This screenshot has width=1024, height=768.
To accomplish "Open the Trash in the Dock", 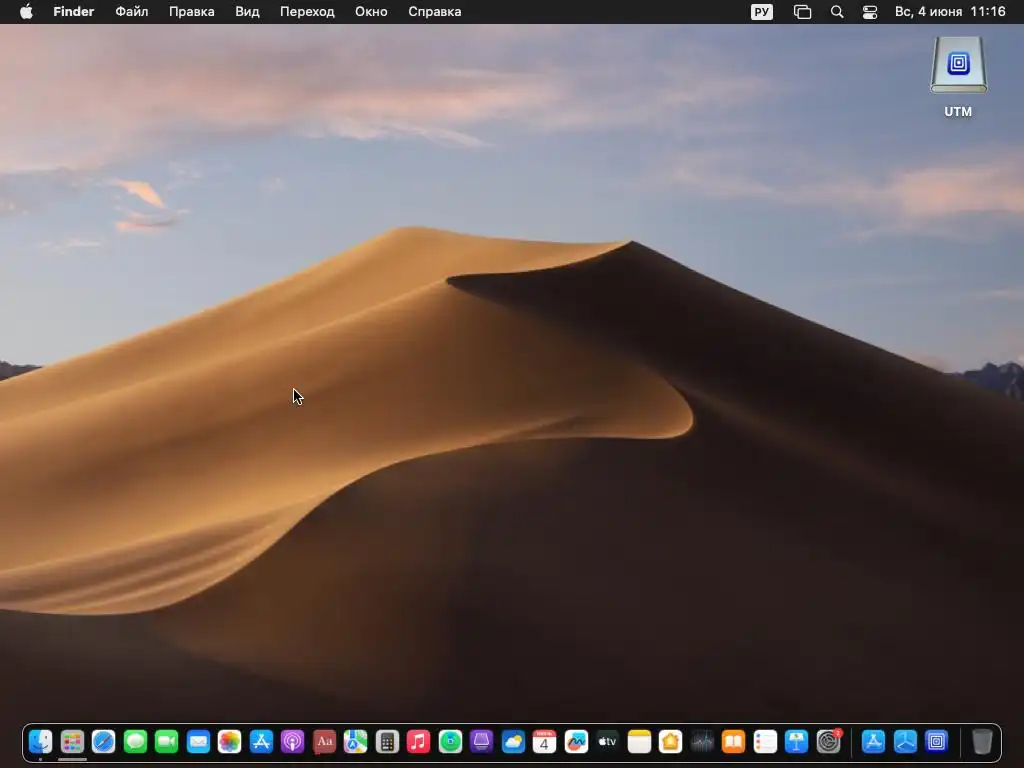I will click(982, 741).
